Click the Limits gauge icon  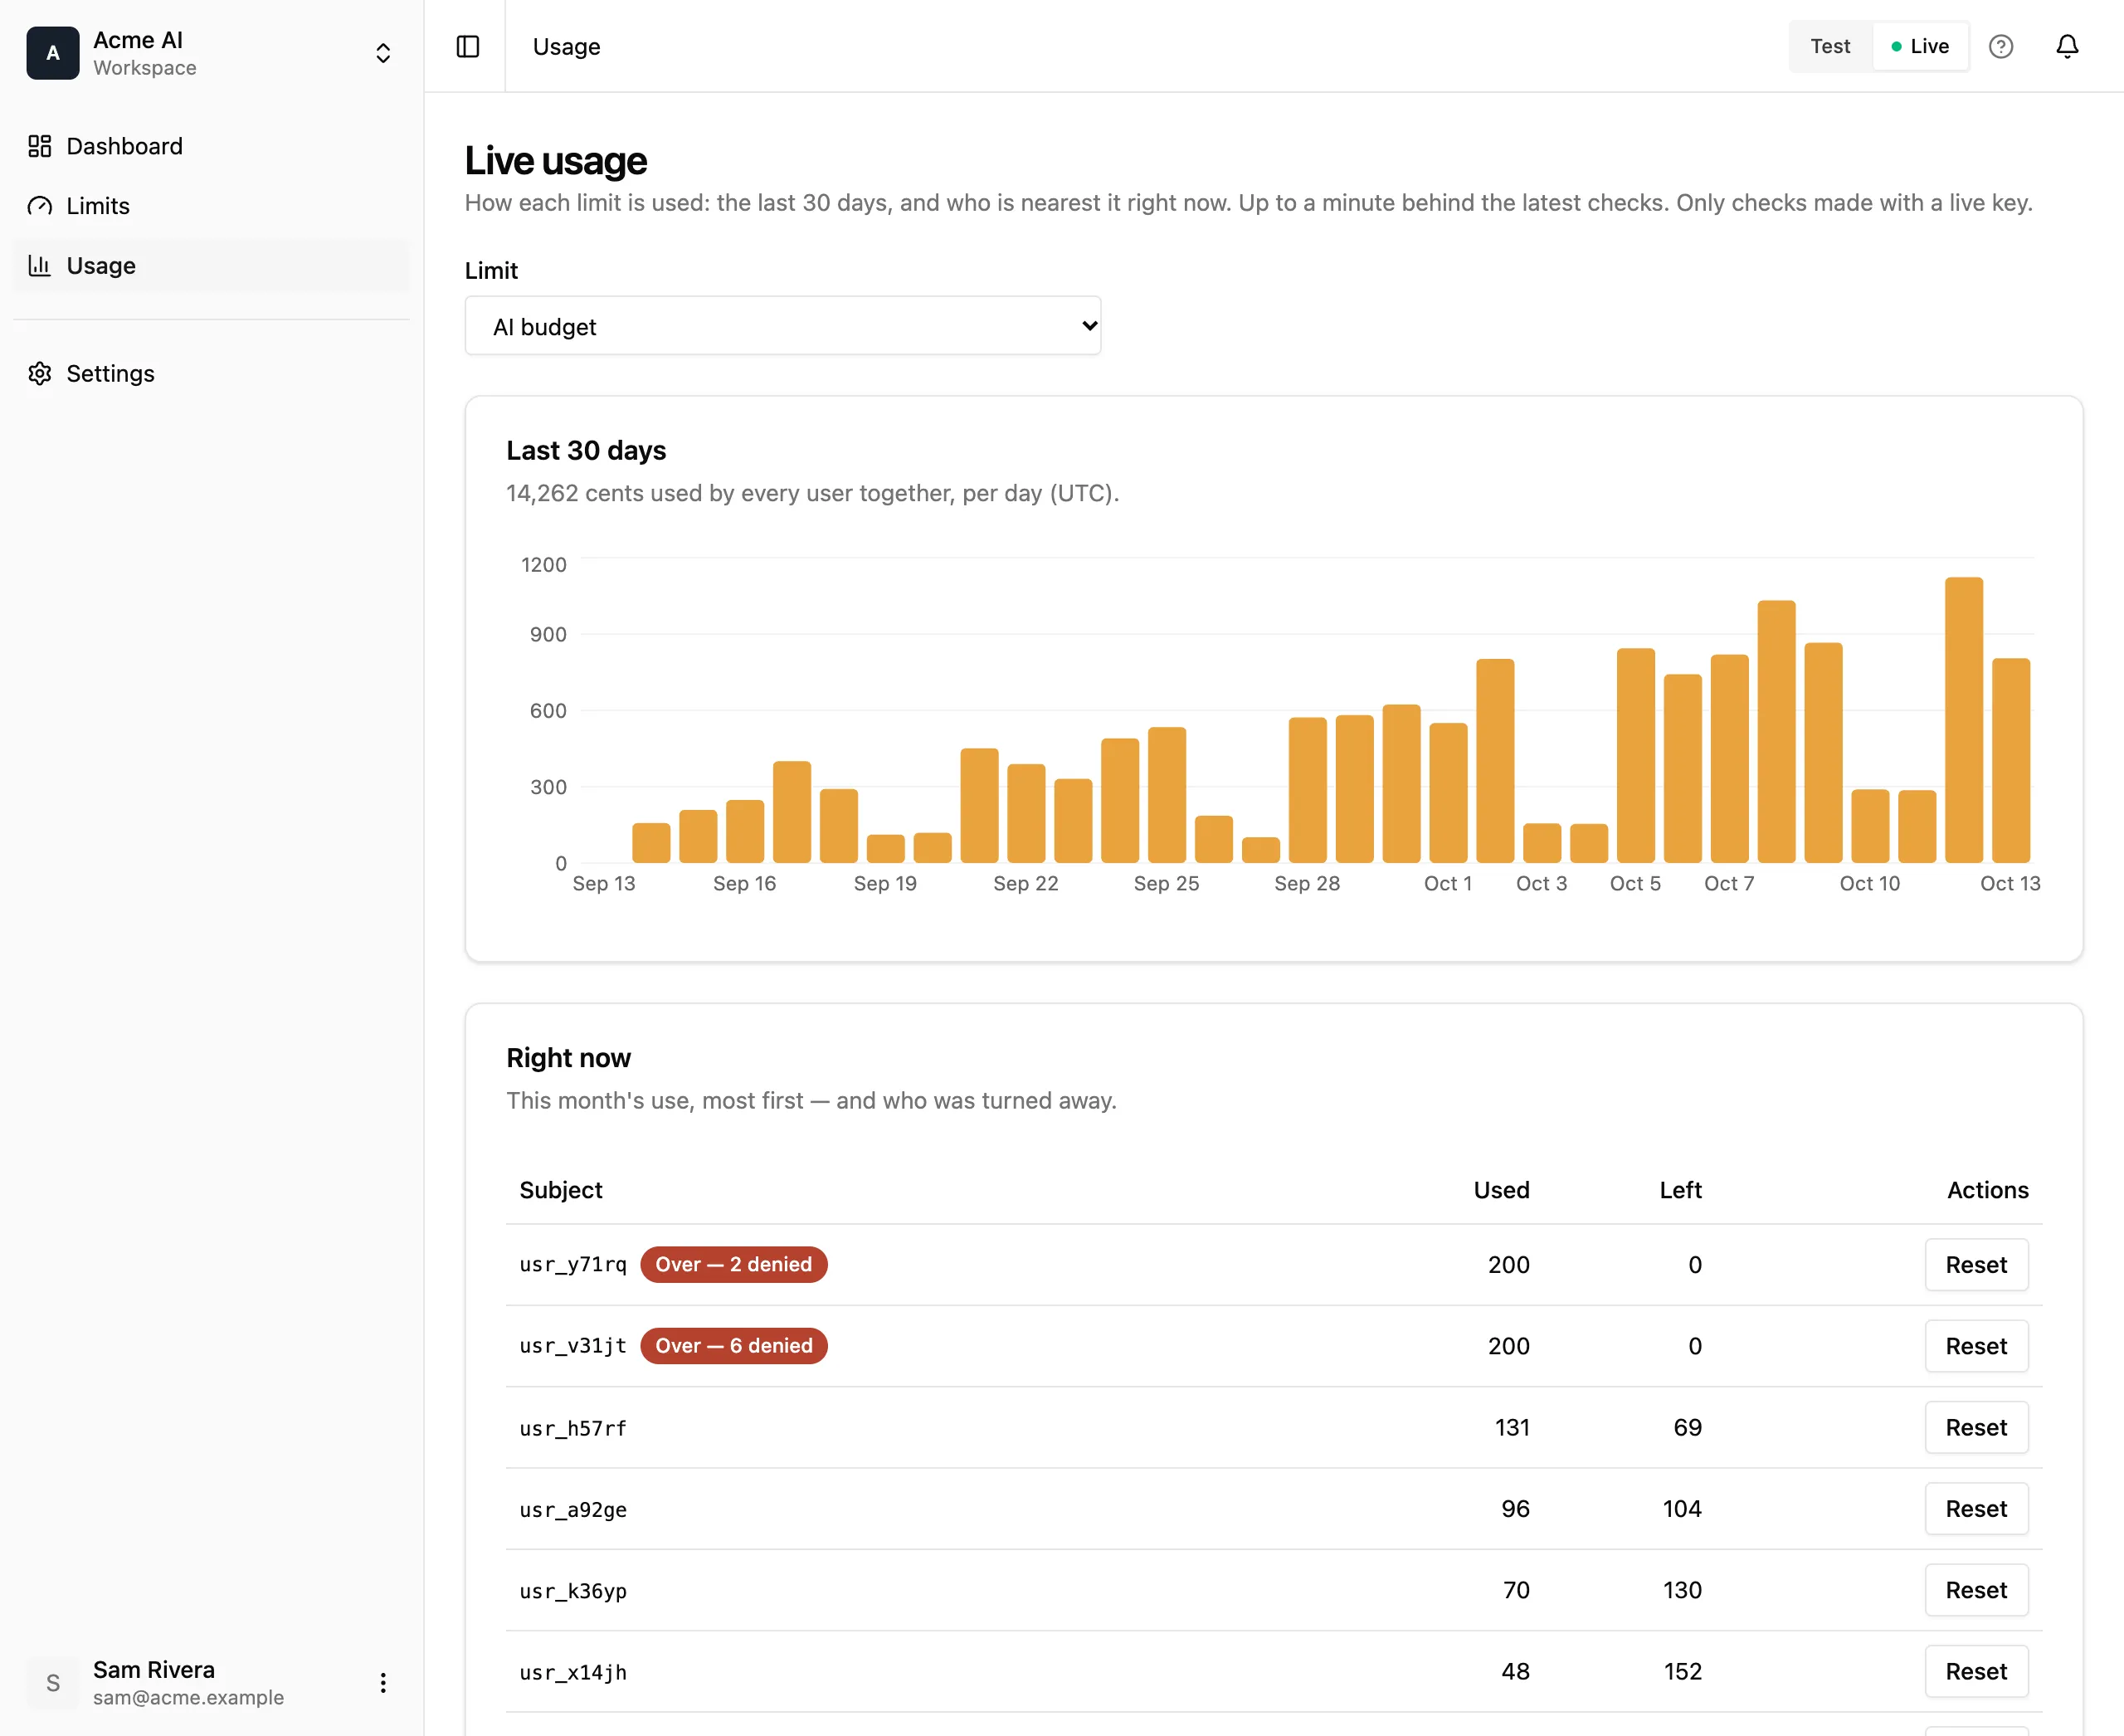point(40,206)
